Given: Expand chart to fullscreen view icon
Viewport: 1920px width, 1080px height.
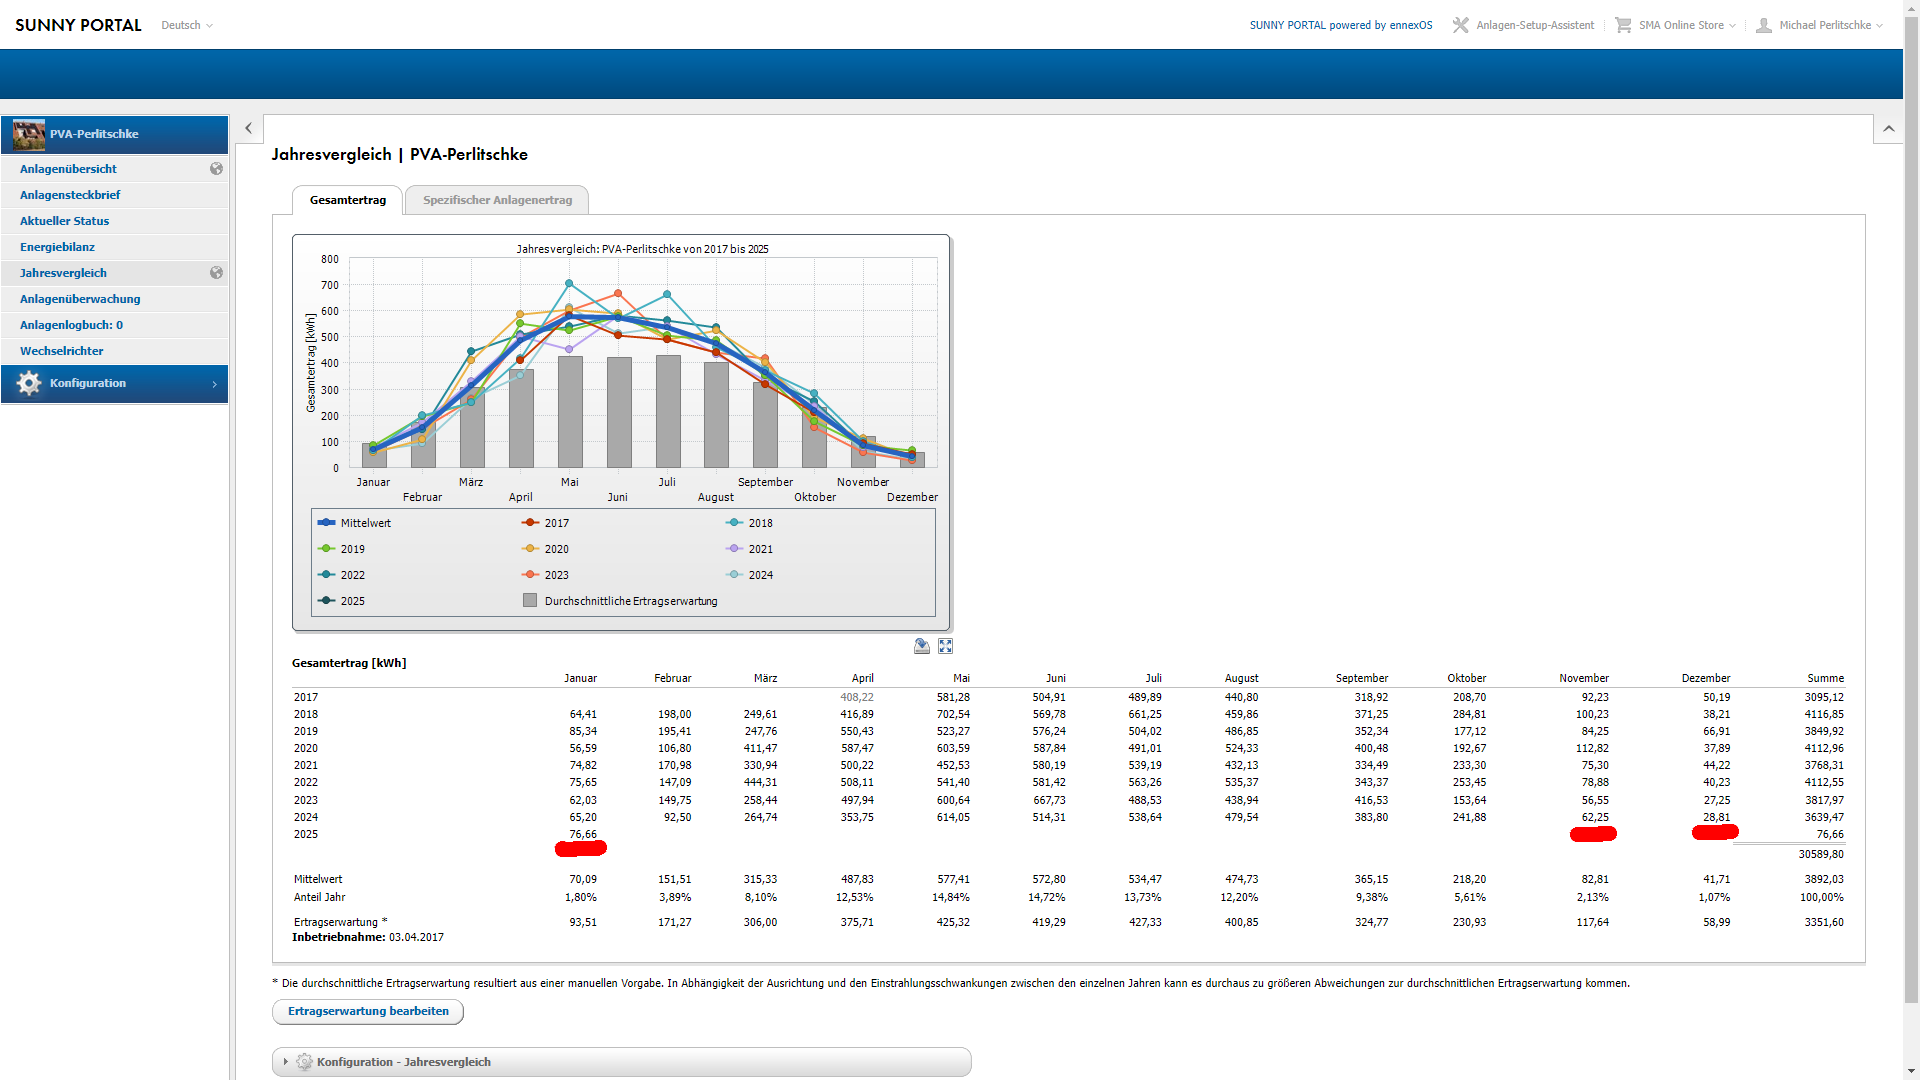Looking at the screenshot, I should tap(945, 647).
